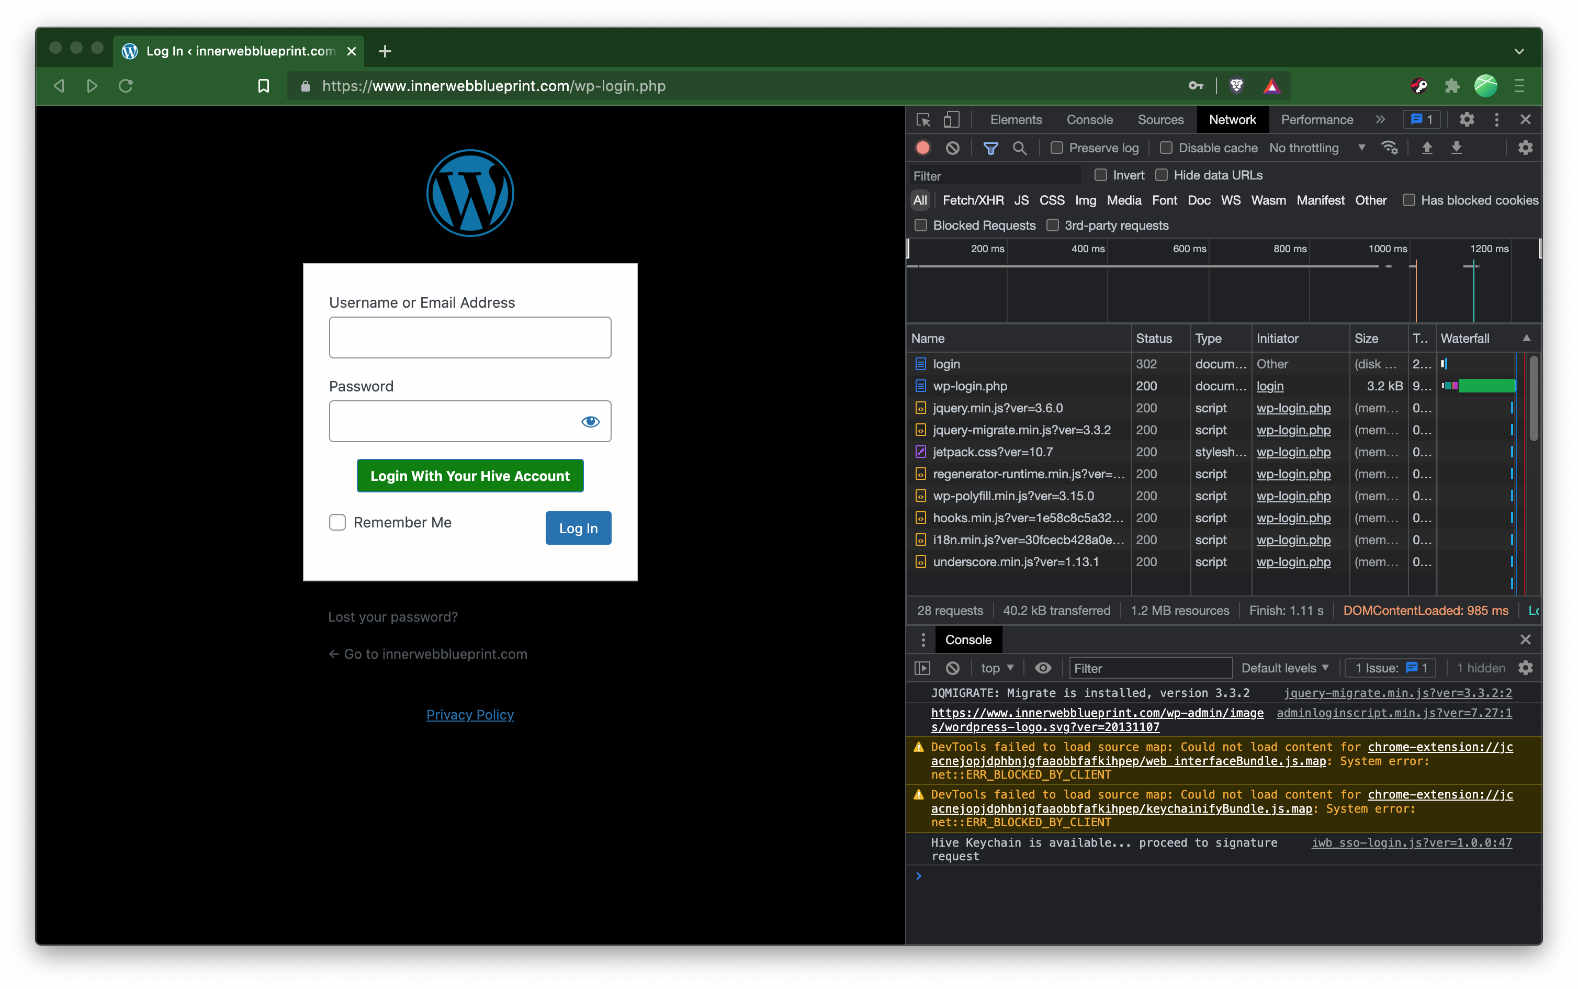Filter requests by Fetch/XHR

[x=973, y=200]
